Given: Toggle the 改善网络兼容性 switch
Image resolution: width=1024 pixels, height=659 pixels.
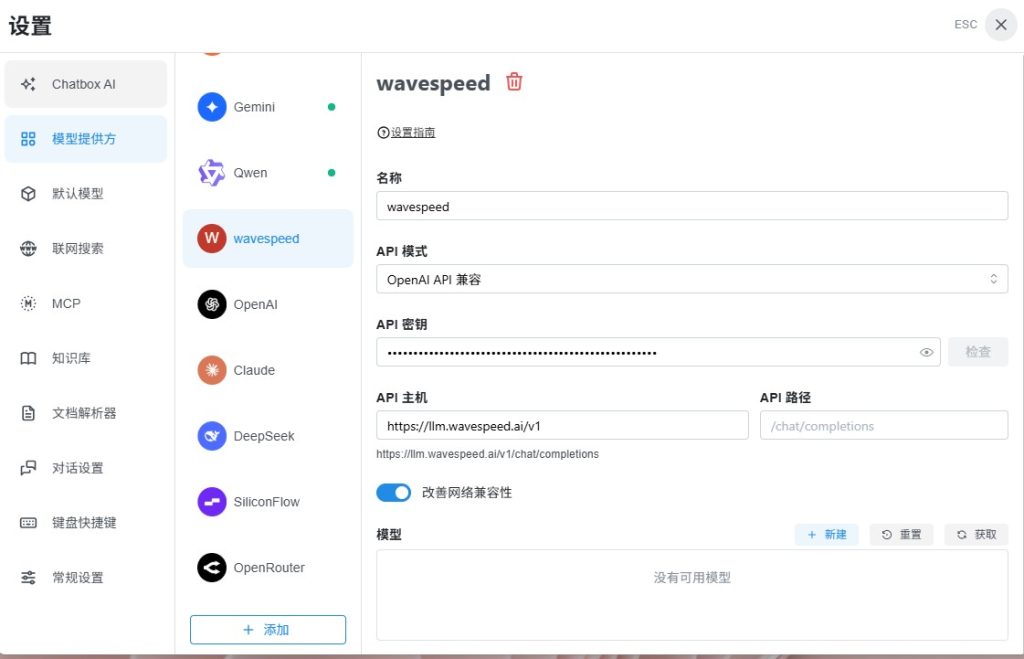Looking at the screenshot, I should coord(393,492).
